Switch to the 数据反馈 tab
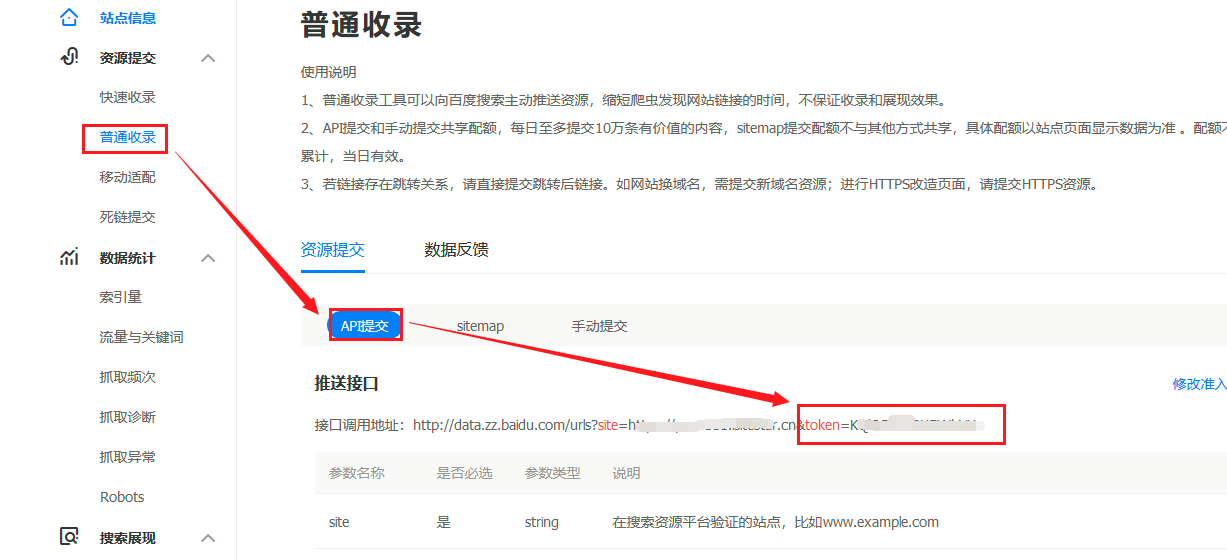 pos(456,250)
